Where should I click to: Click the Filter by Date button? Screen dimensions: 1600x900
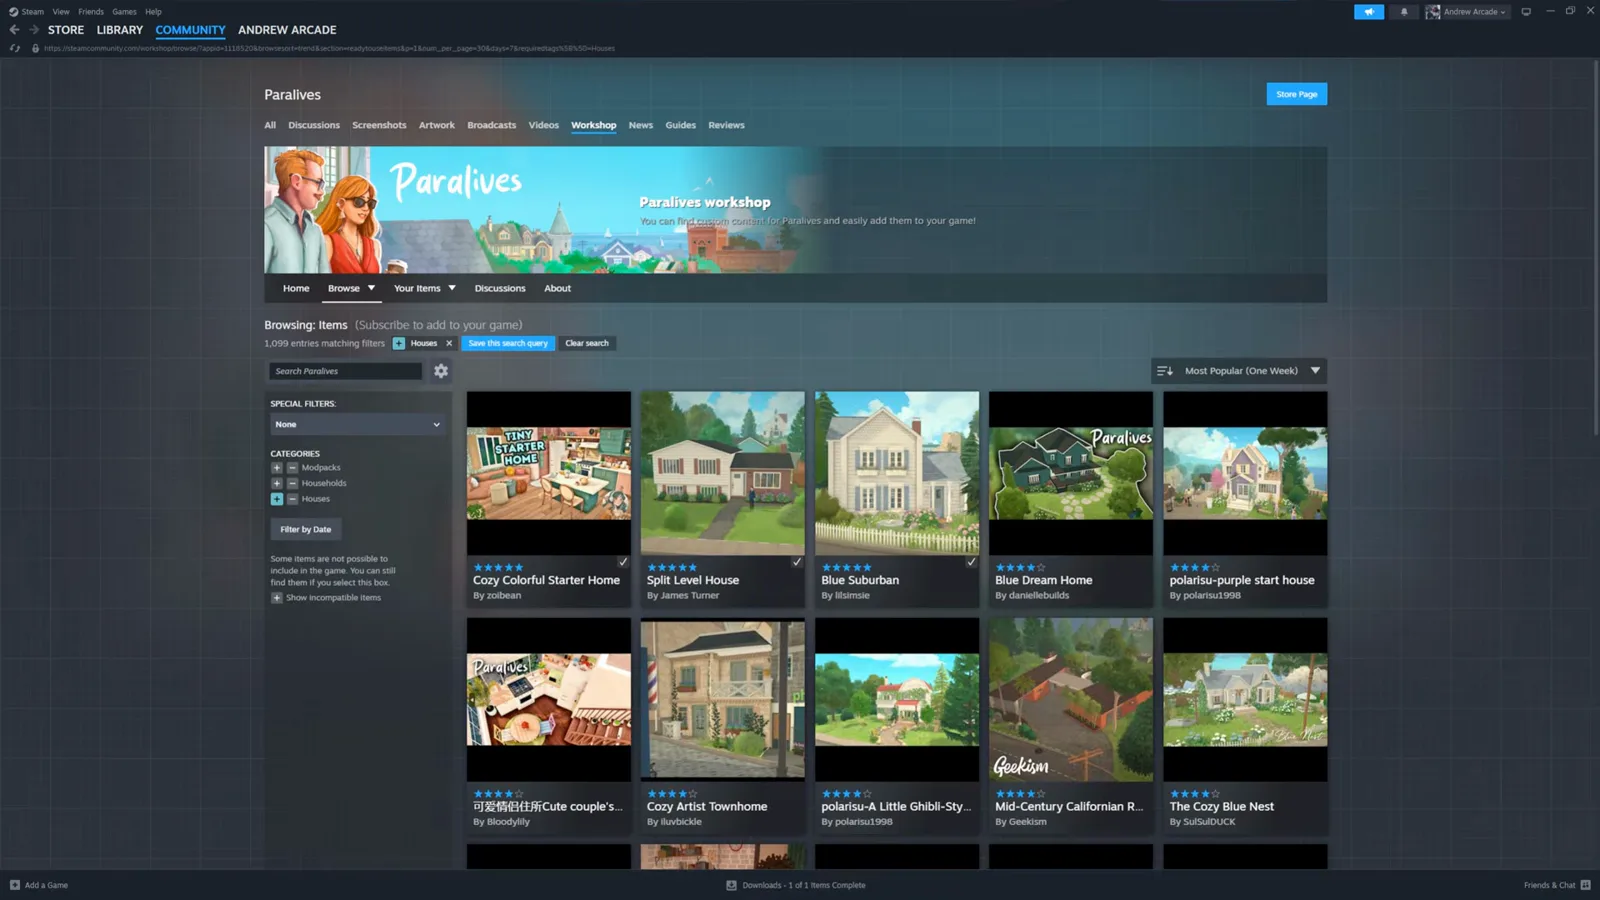305,529
